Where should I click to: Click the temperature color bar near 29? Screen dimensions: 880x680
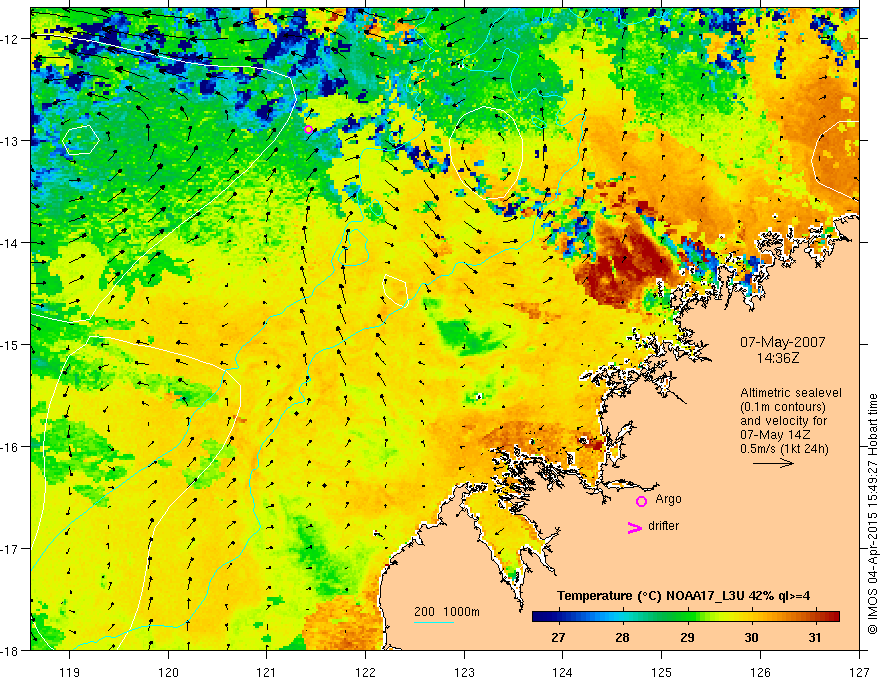click(x=687, y=617)
